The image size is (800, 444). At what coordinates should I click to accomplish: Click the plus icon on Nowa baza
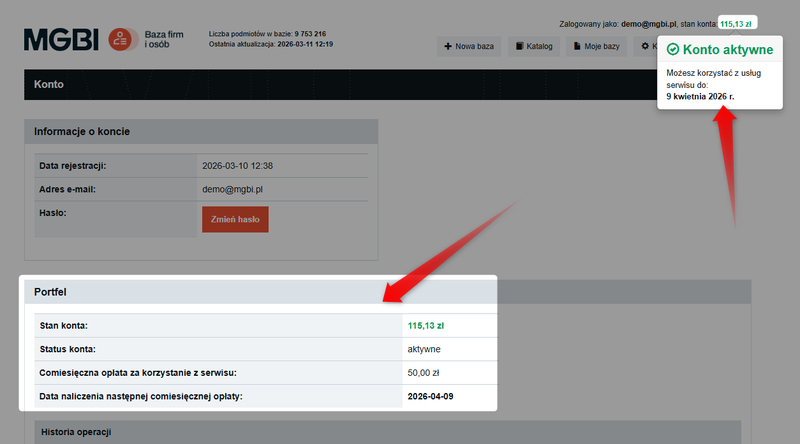pyautogui.click(x=447, y=46)
